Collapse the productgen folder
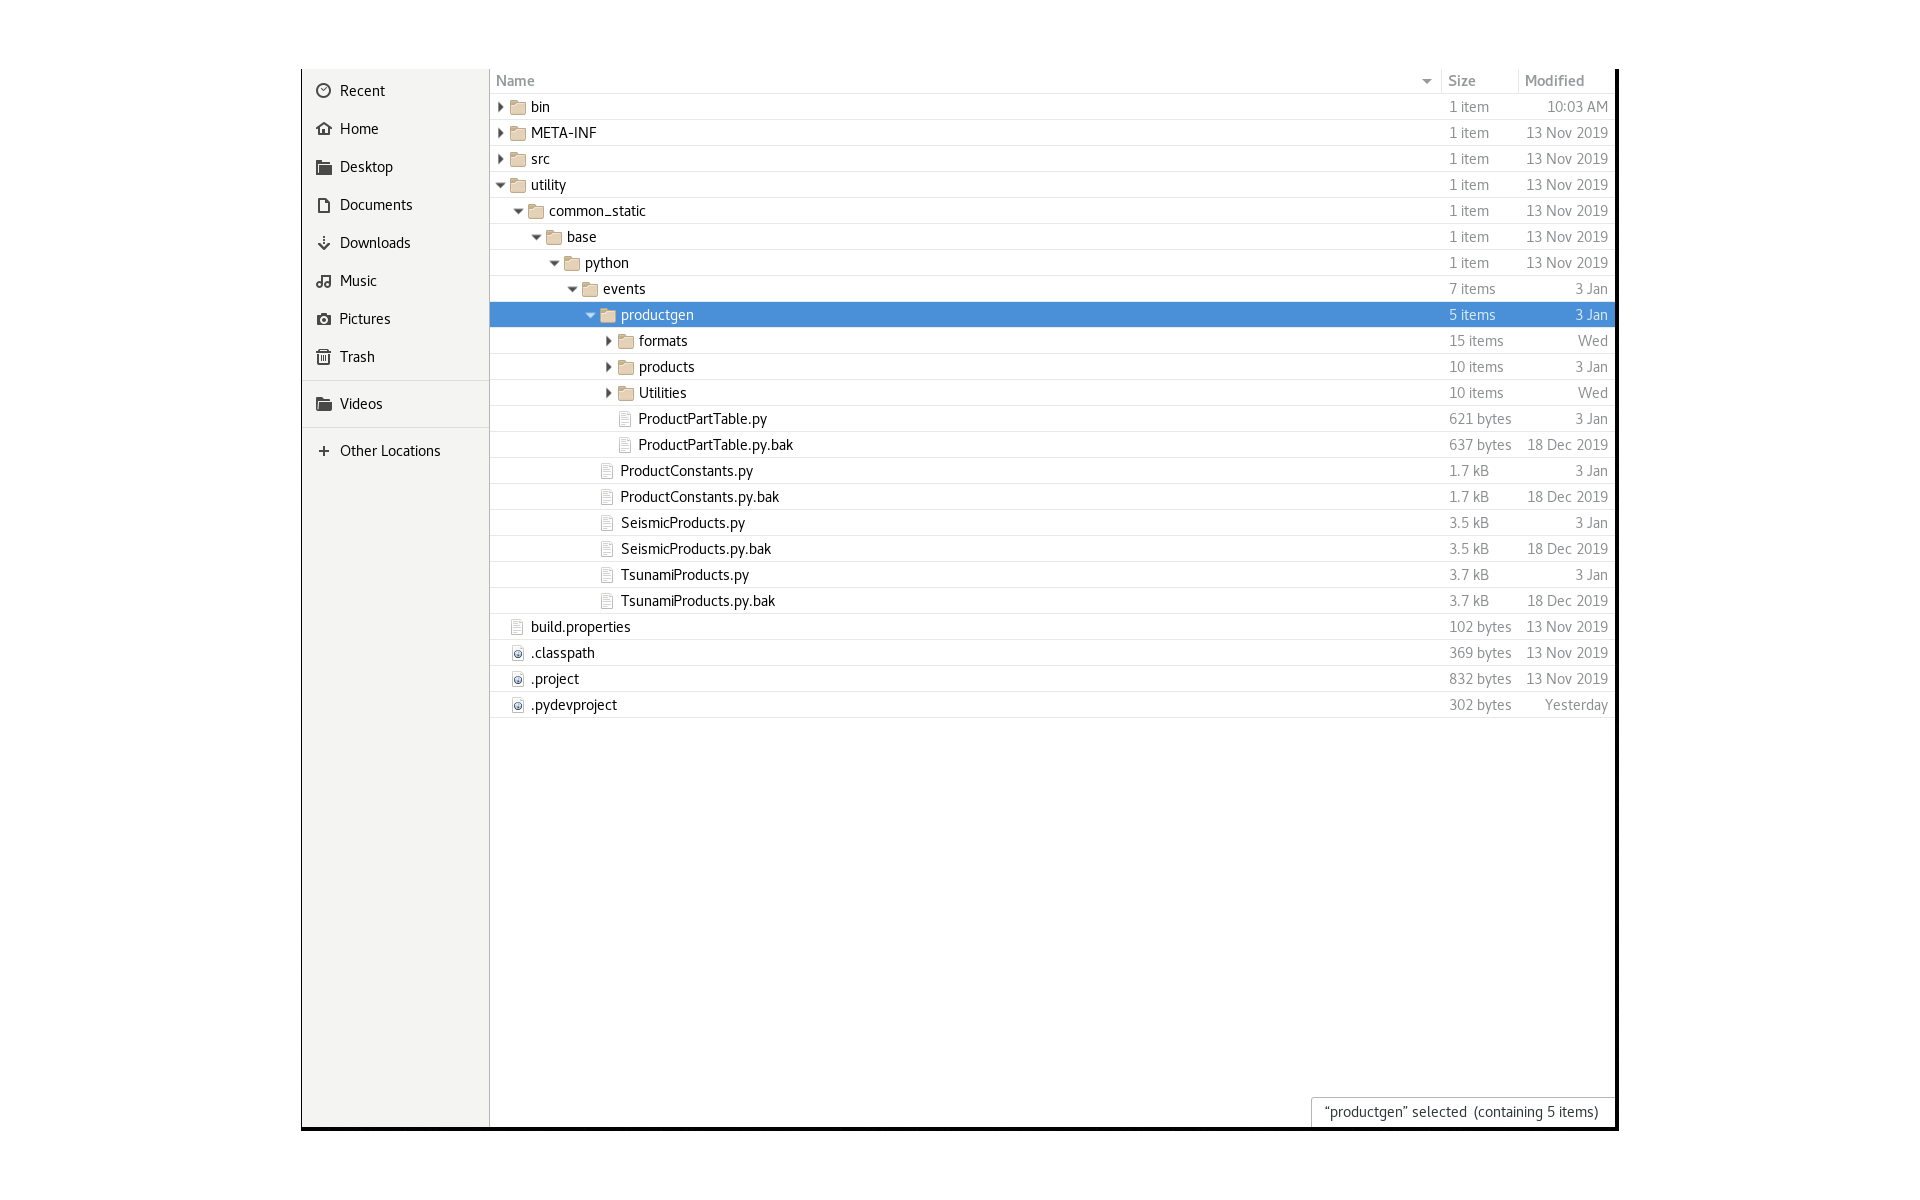Viewport: 1920px width, 1200px height. (x=590, y=315)
